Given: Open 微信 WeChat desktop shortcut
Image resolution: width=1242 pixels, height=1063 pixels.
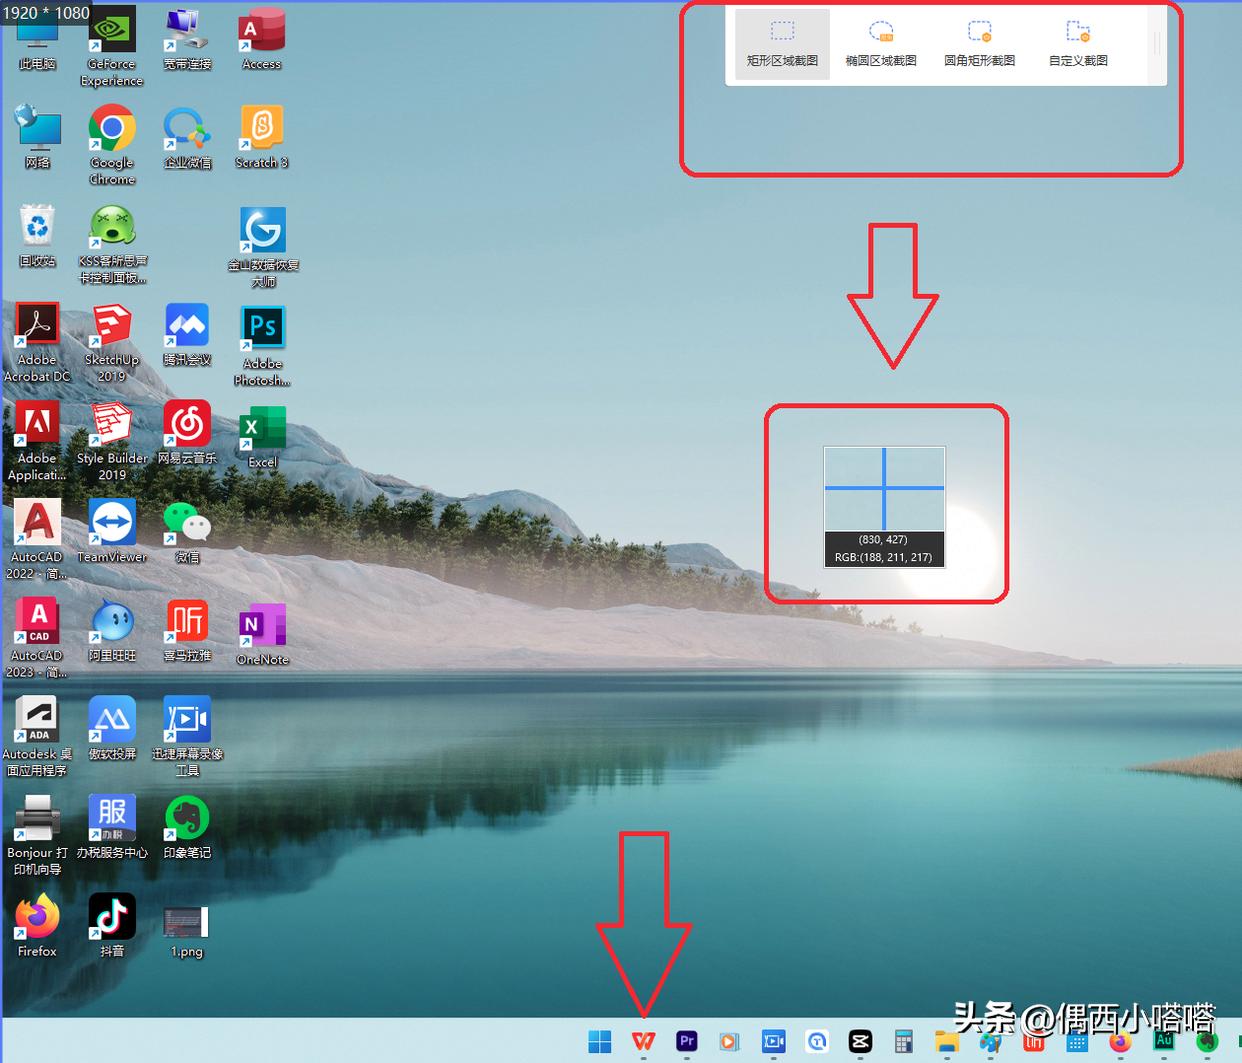Looking at the screenshot, I should (x=187, y=532).
